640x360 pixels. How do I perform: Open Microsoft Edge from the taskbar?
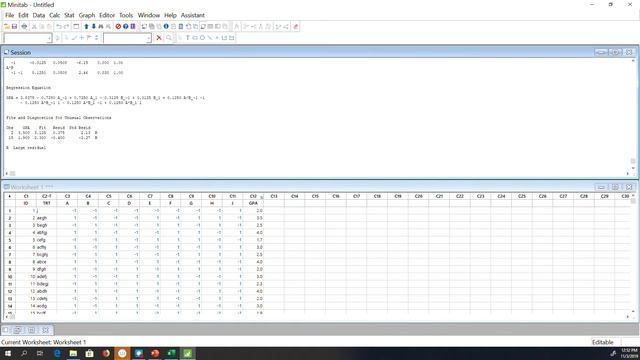(57, 353)
